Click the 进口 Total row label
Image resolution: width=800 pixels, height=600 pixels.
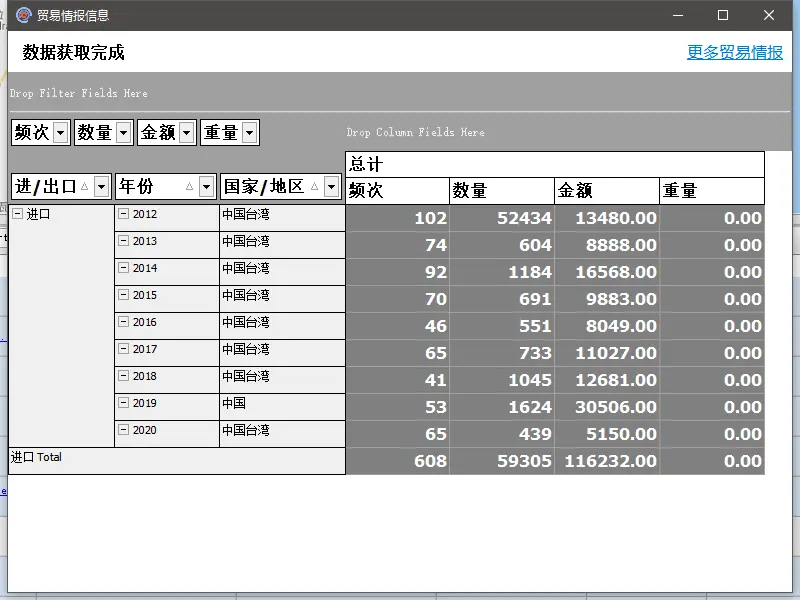point(177,461)
